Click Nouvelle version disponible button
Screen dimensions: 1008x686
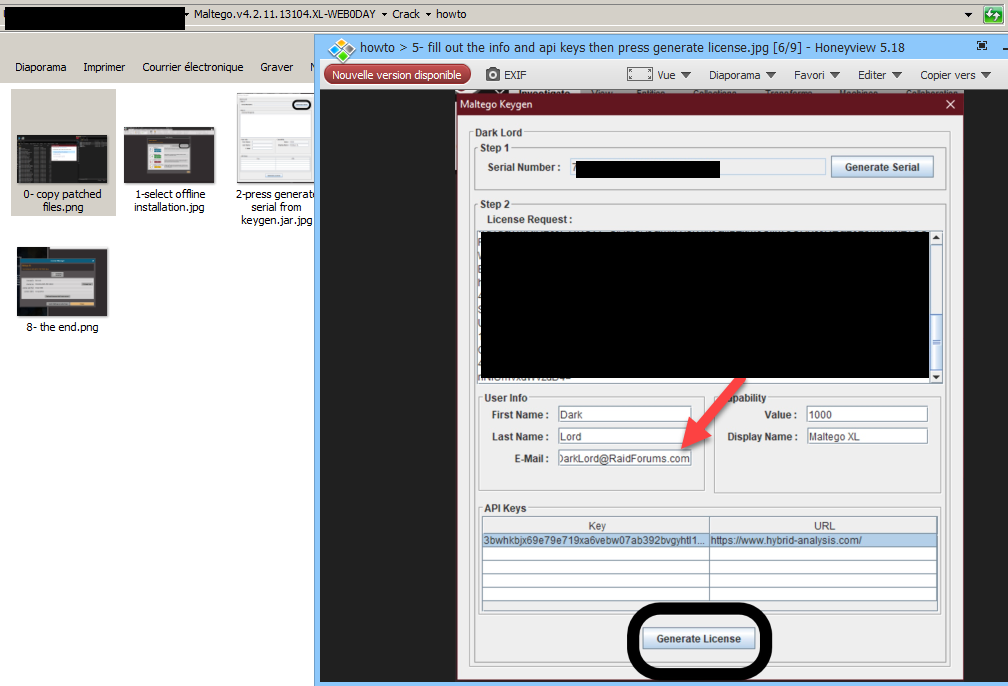pos(397,75)
